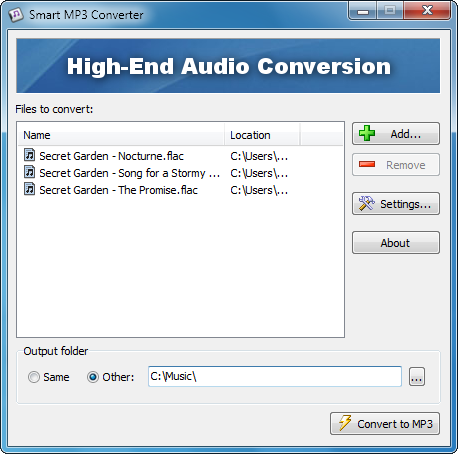
Task: Click the red minus Remove icon
Action: [x=367, y=164]
